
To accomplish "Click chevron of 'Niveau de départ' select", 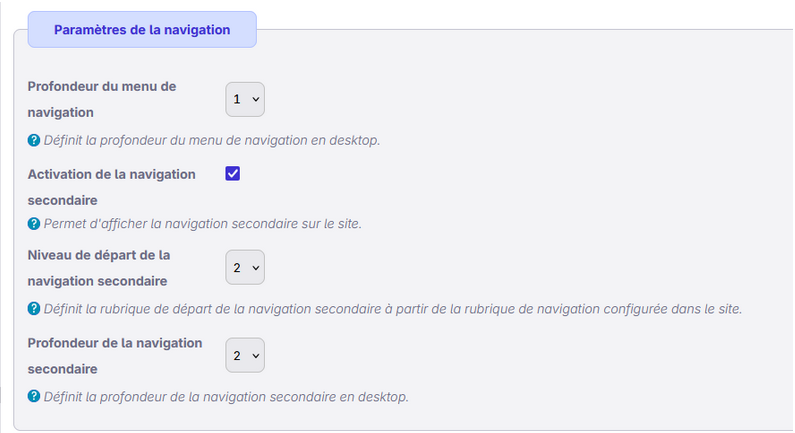I will (x=255, y=268).
